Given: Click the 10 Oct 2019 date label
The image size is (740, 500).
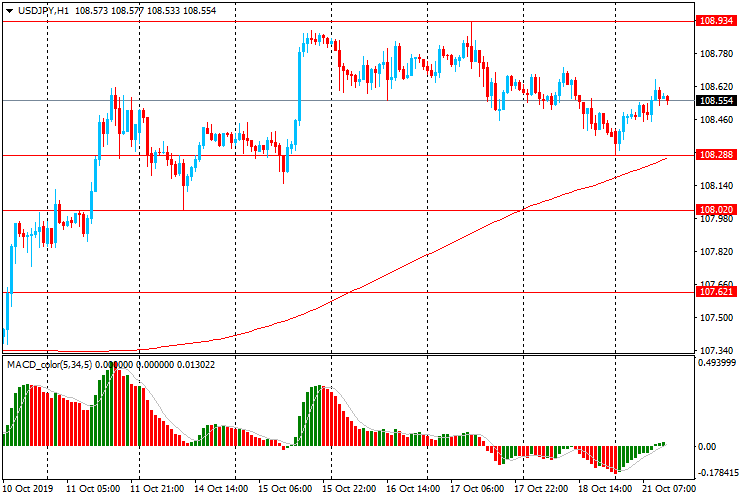Looking at the screenshot, I should click(28, 488).
